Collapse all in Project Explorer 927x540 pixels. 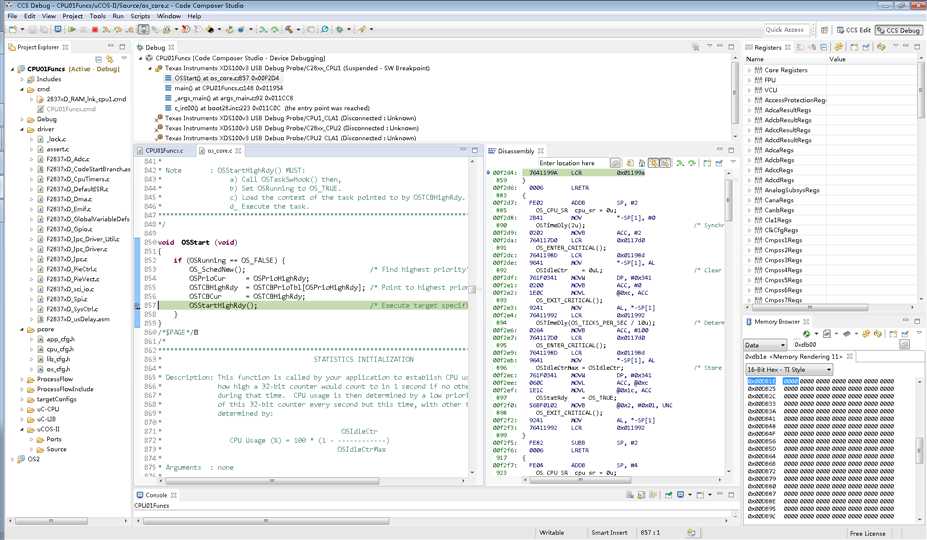coord(98,59)
